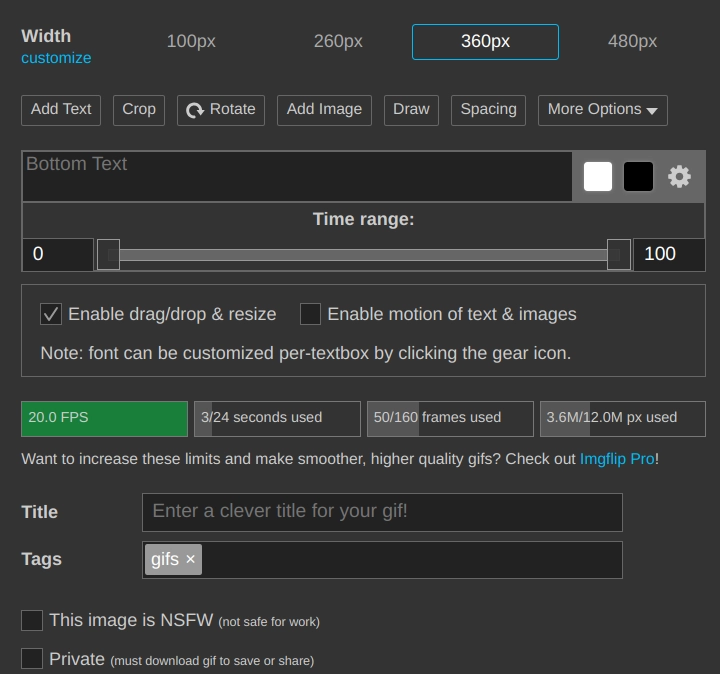
Task: Pick the black outline color swatch
Action: pos(638,177)
